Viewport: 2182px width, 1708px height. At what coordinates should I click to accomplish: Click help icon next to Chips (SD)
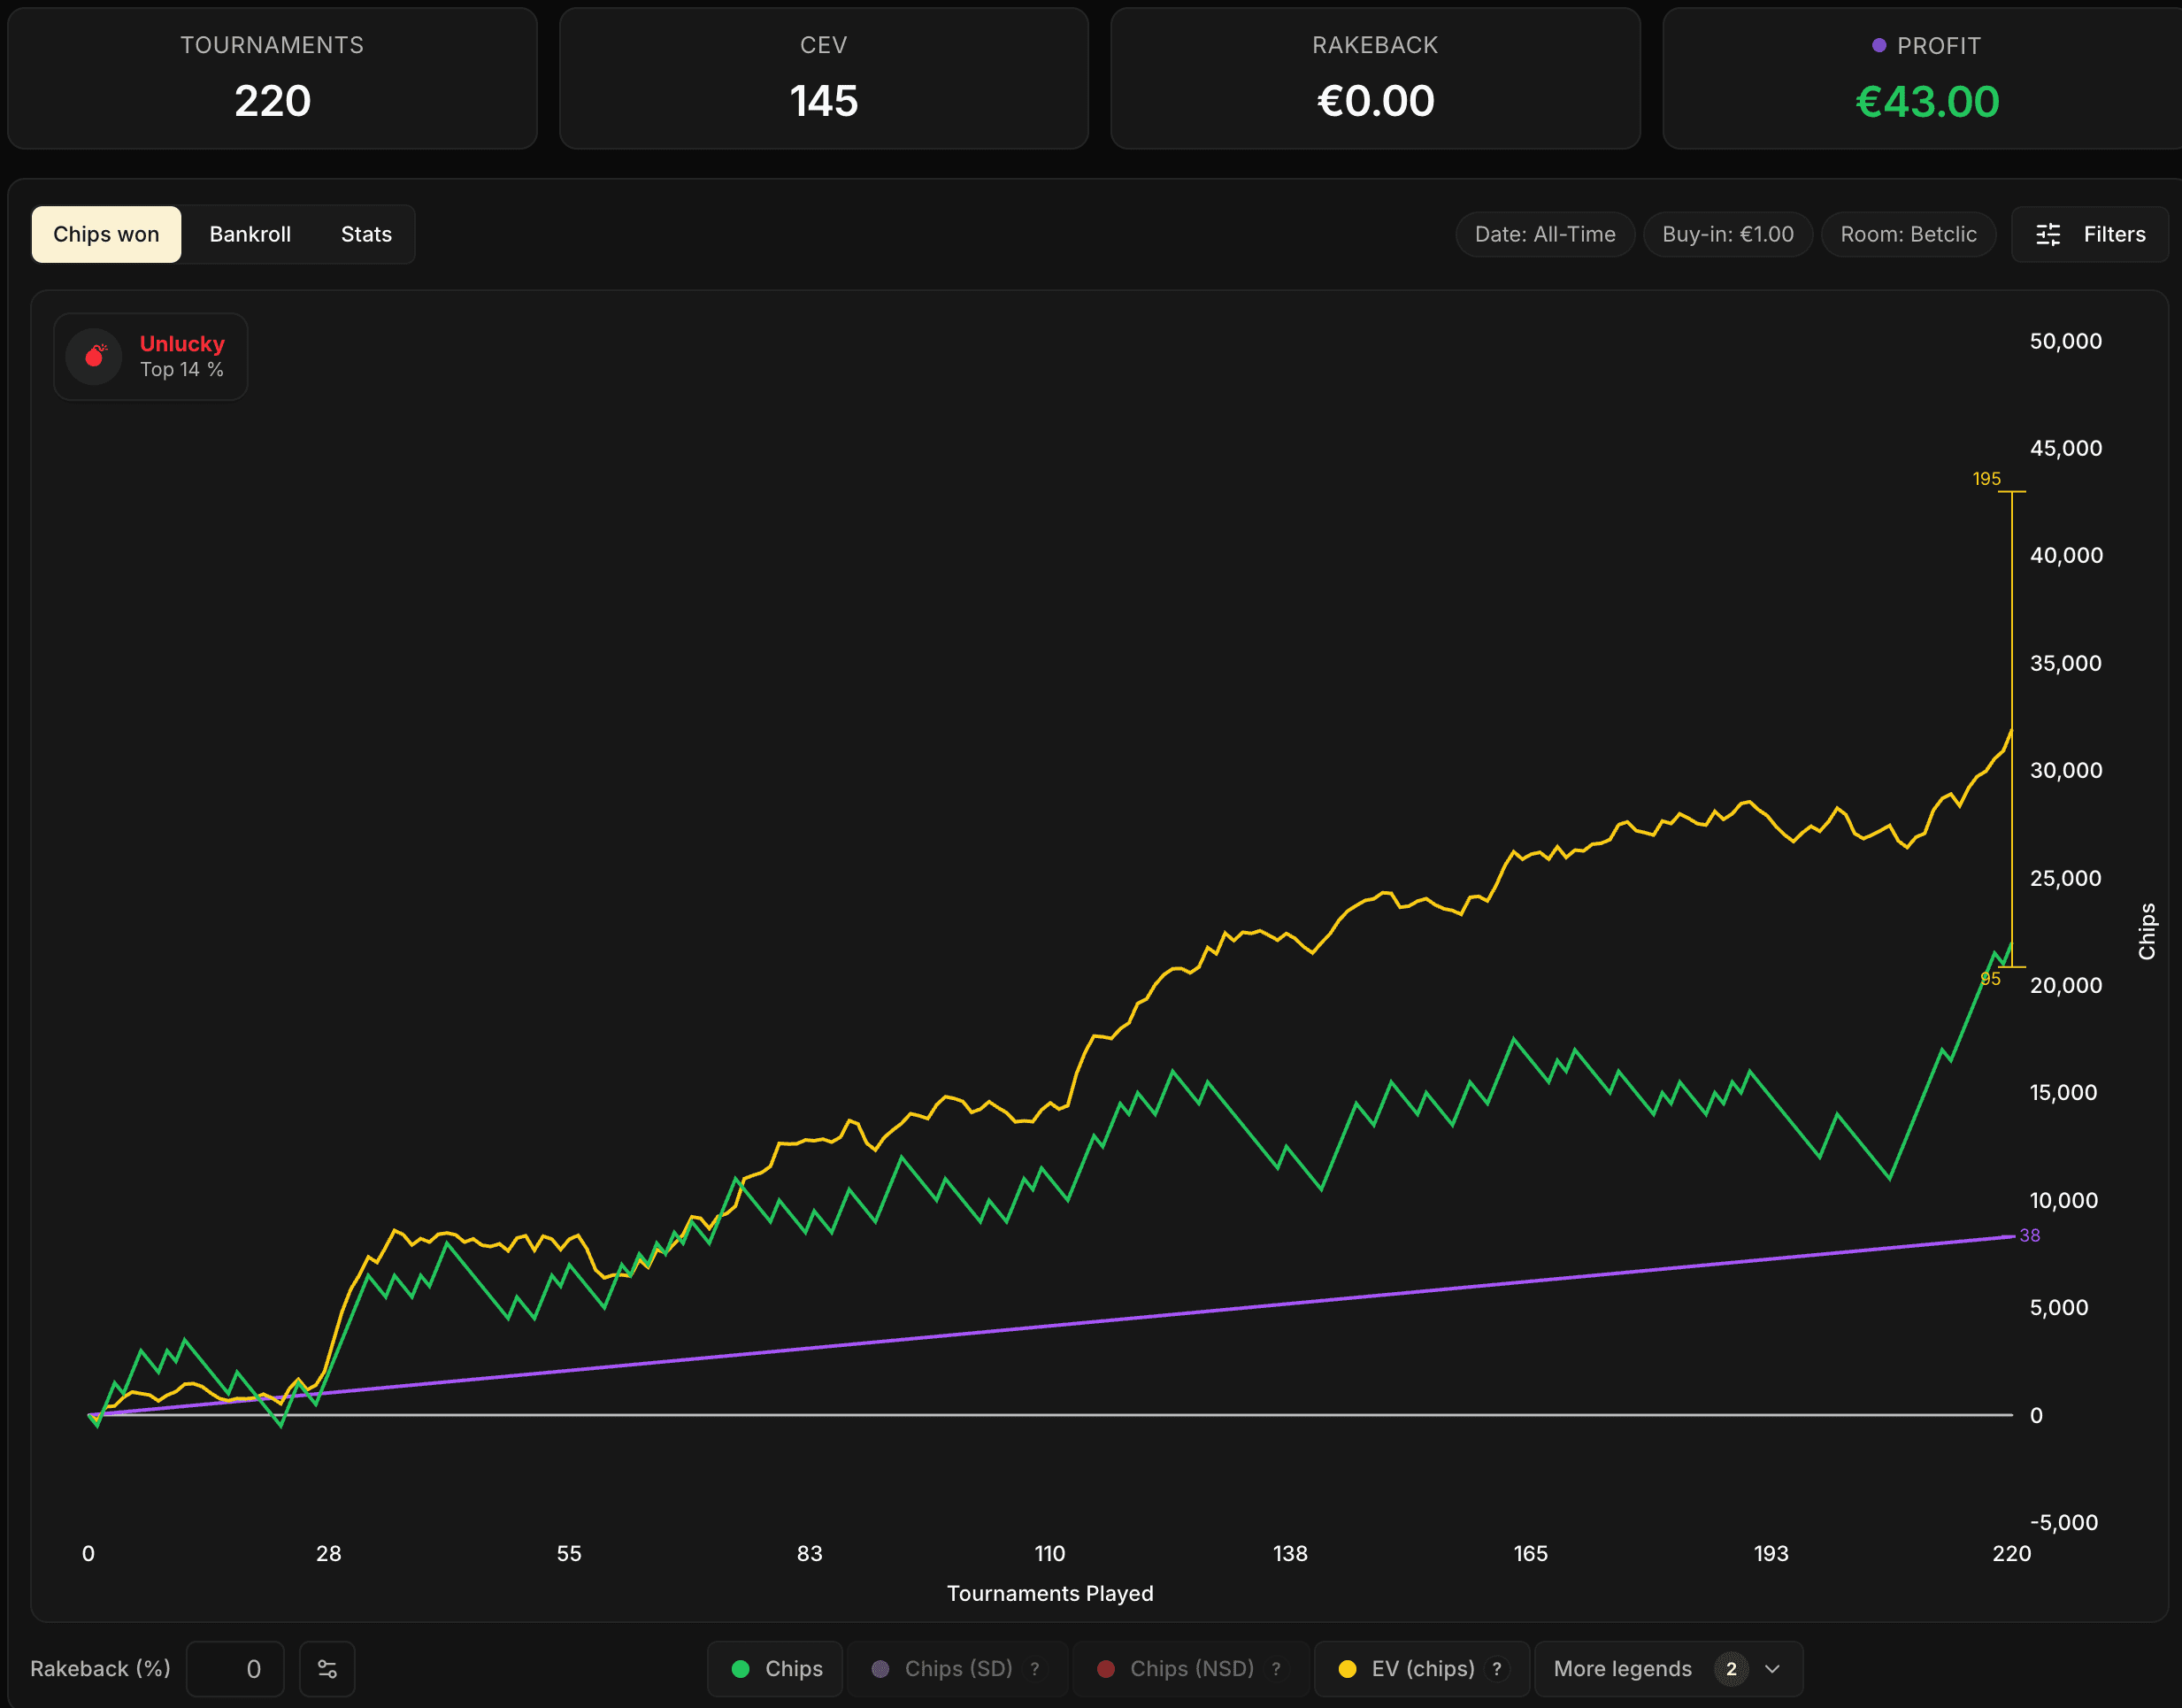point(1035,1669)
